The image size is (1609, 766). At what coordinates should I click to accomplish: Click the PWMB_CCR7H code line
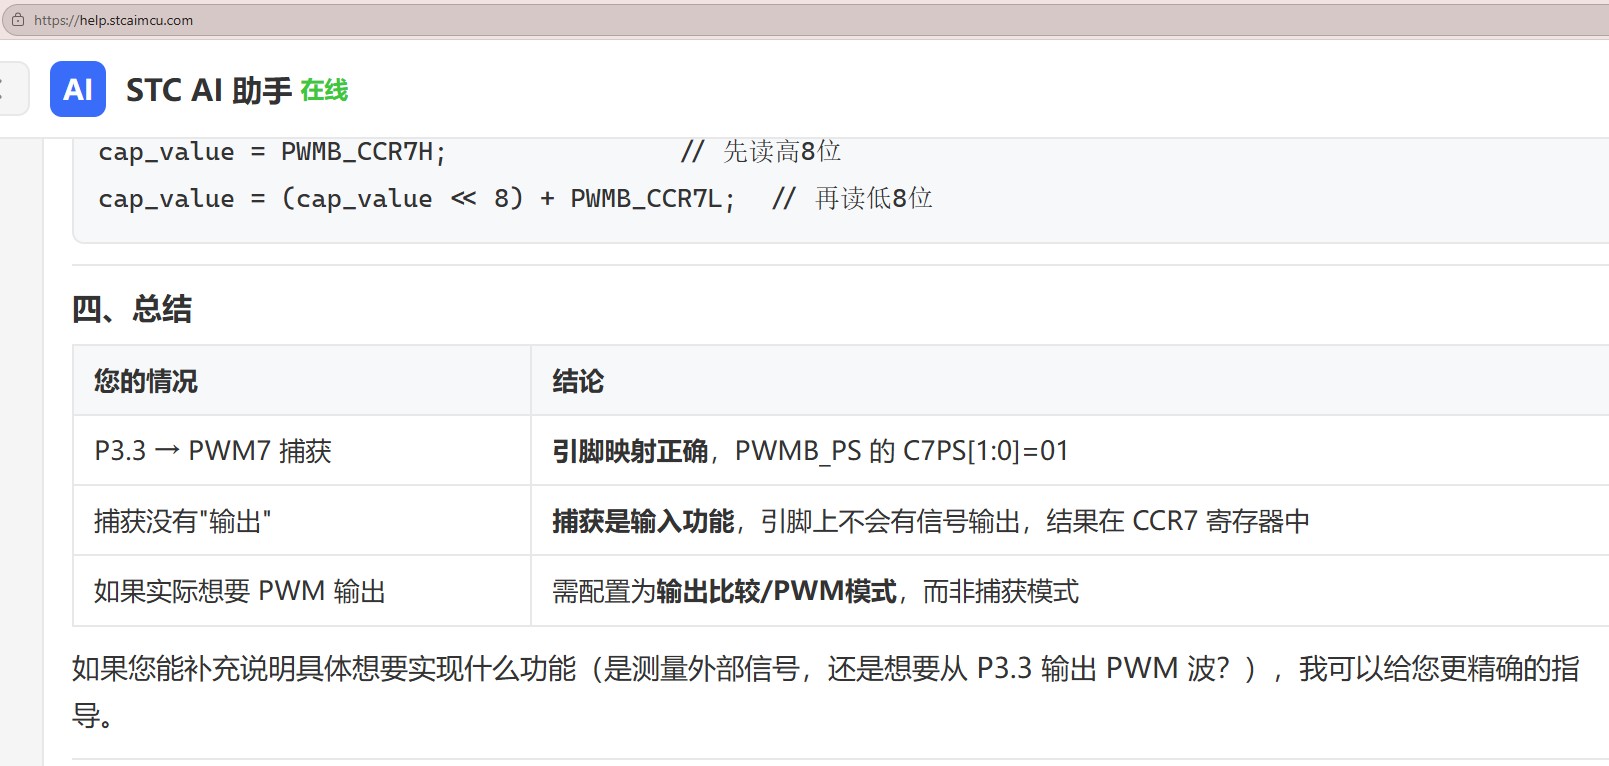272,152
